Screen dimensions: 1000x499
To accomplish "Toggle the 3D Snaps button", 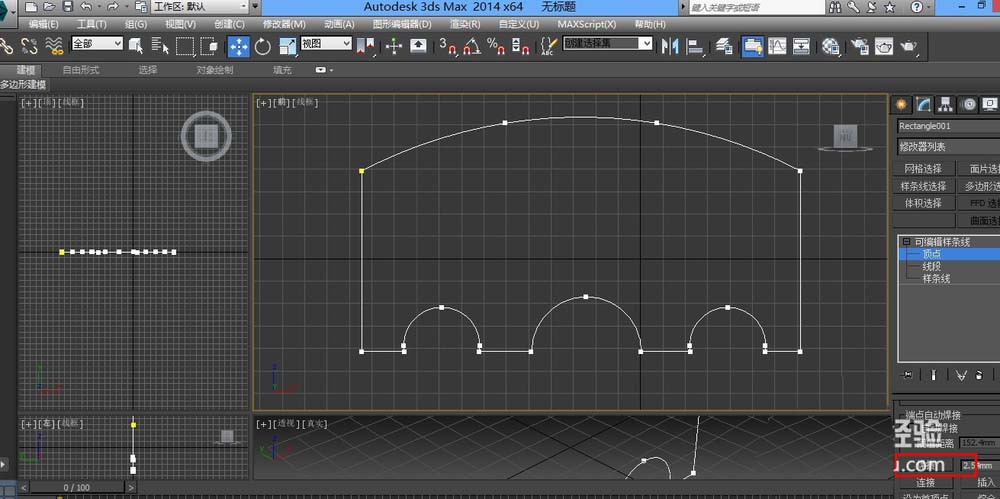I will point(448,45).
